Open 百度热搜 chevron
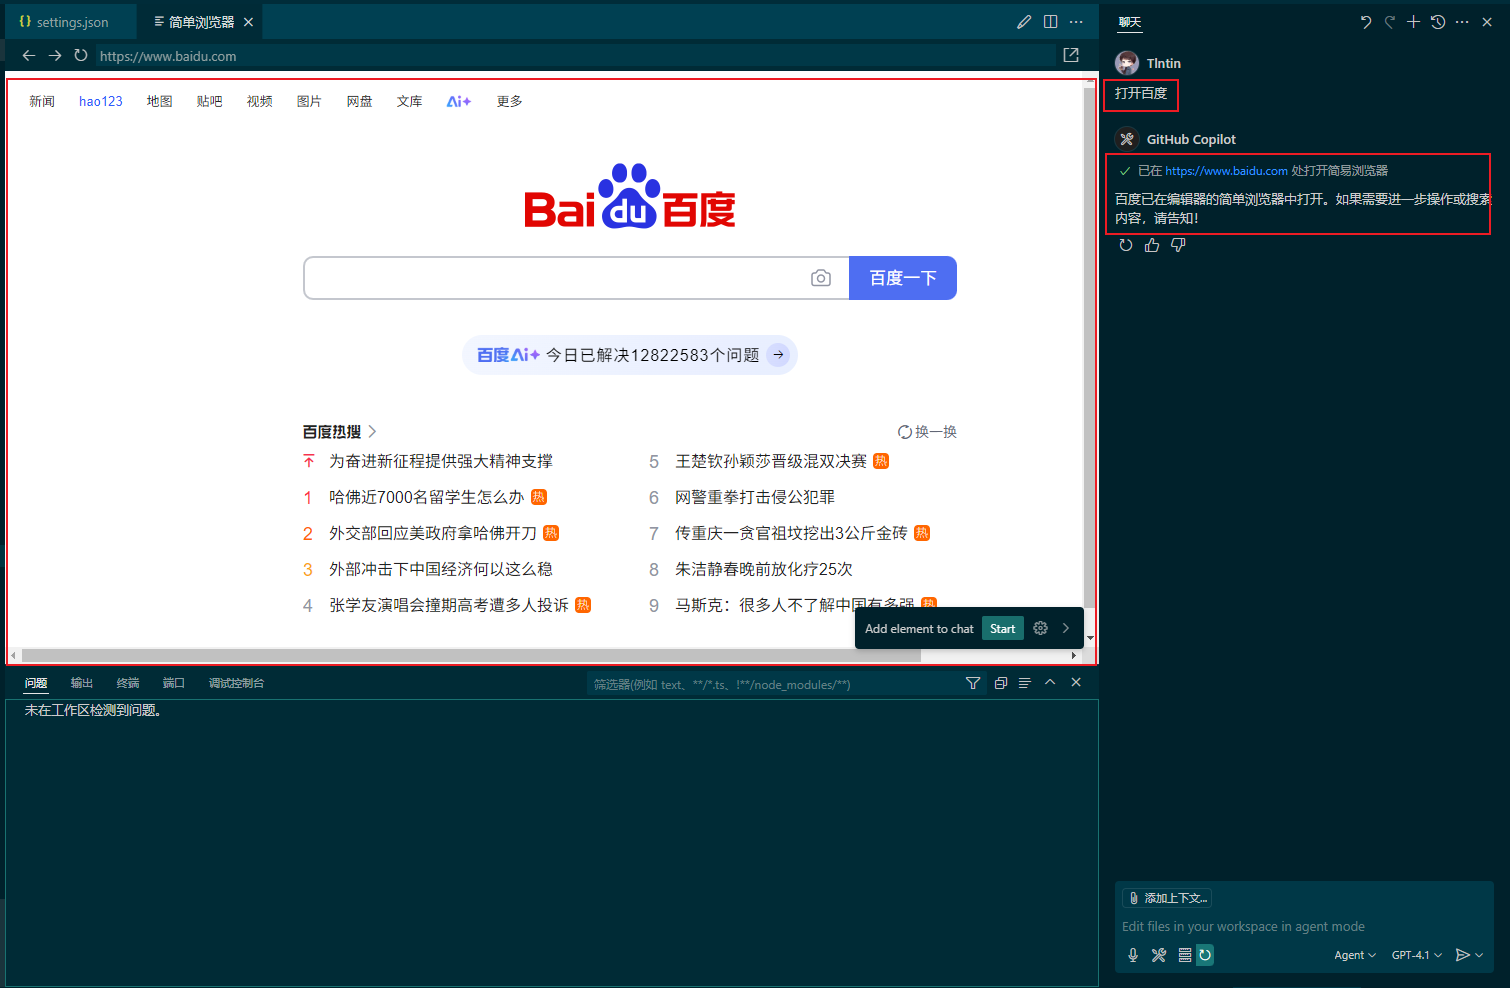Screen dimensions: 1510x988 point(372,432)
